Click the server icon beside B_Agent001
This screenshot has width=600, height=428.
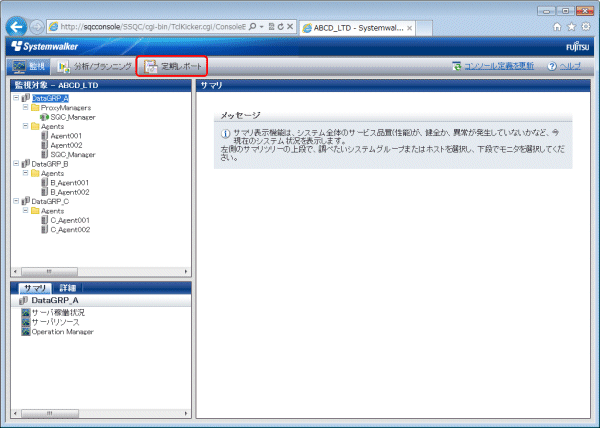(x=45, y=182)
